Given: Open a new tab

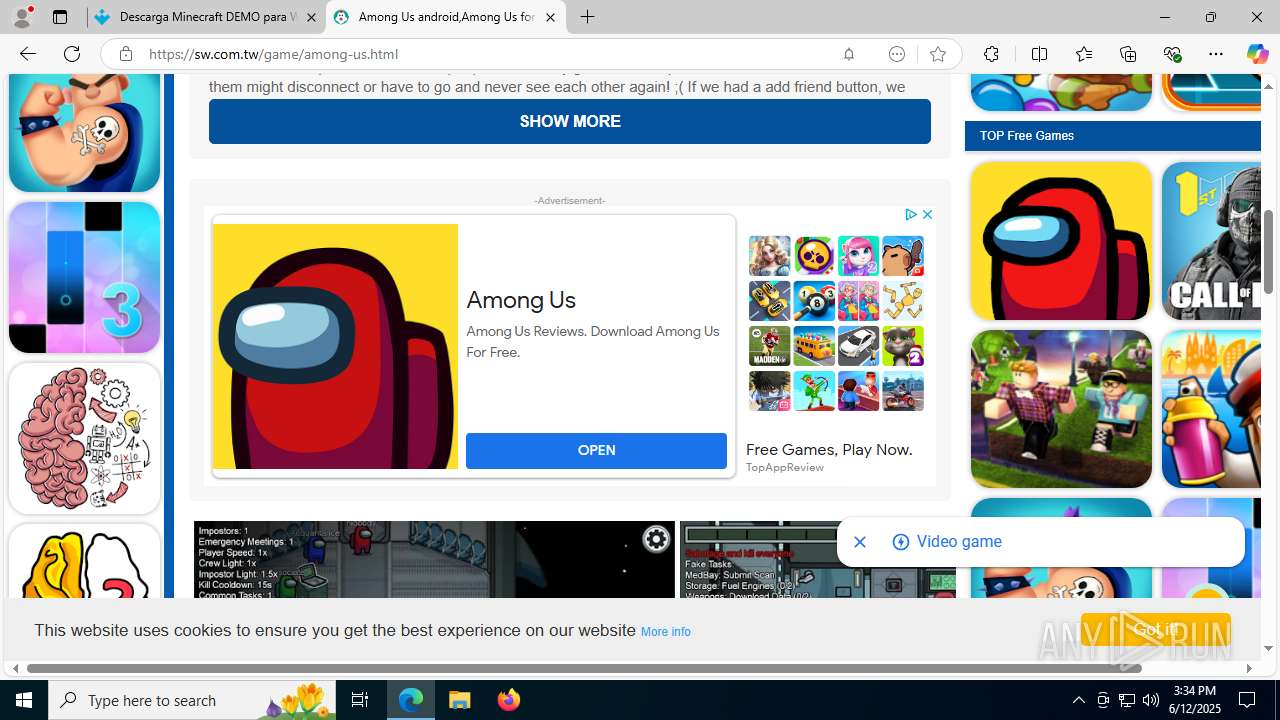Looking at the screenshot, I should (x=587, y=17).
